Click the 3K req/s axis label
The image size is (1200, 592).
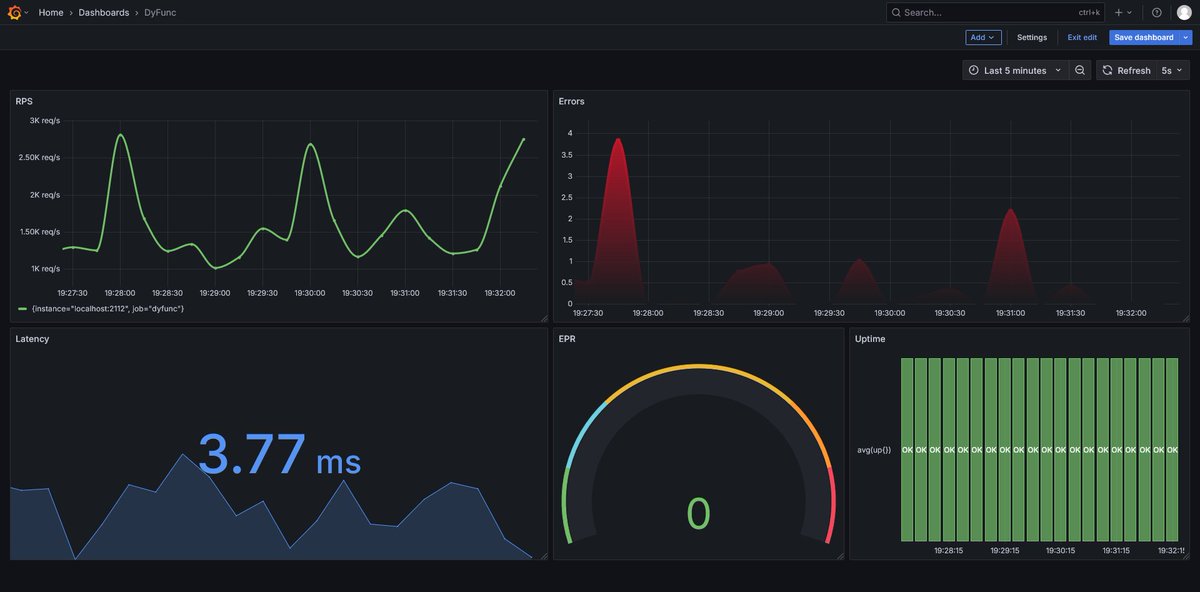click(44, 120)
